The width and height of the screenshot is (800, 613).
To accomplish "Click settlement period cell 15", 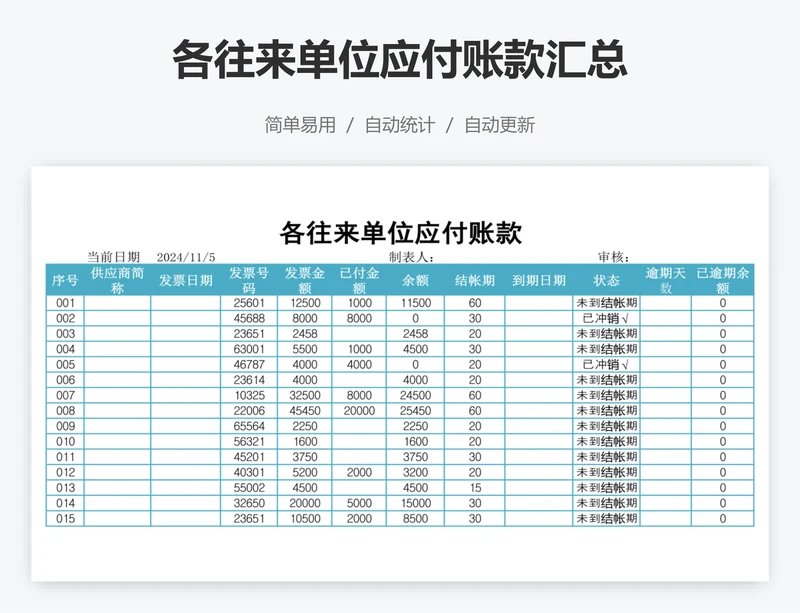I will pyautogui.click(x=475, y=488).
